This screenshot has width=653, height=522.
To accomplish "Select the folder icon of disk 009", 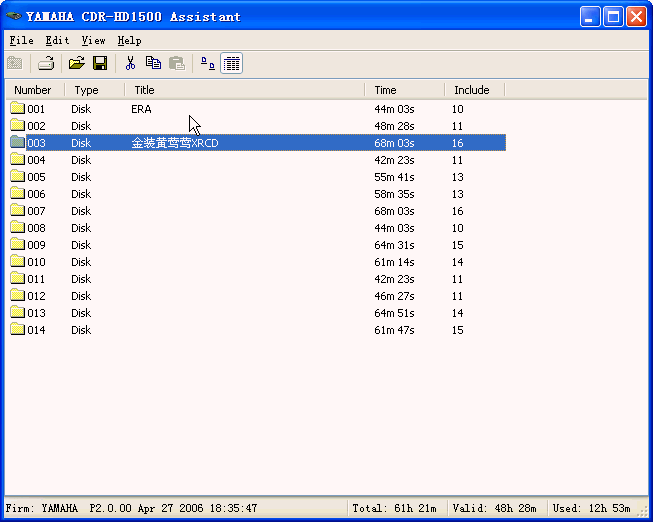I will (17, 245).
